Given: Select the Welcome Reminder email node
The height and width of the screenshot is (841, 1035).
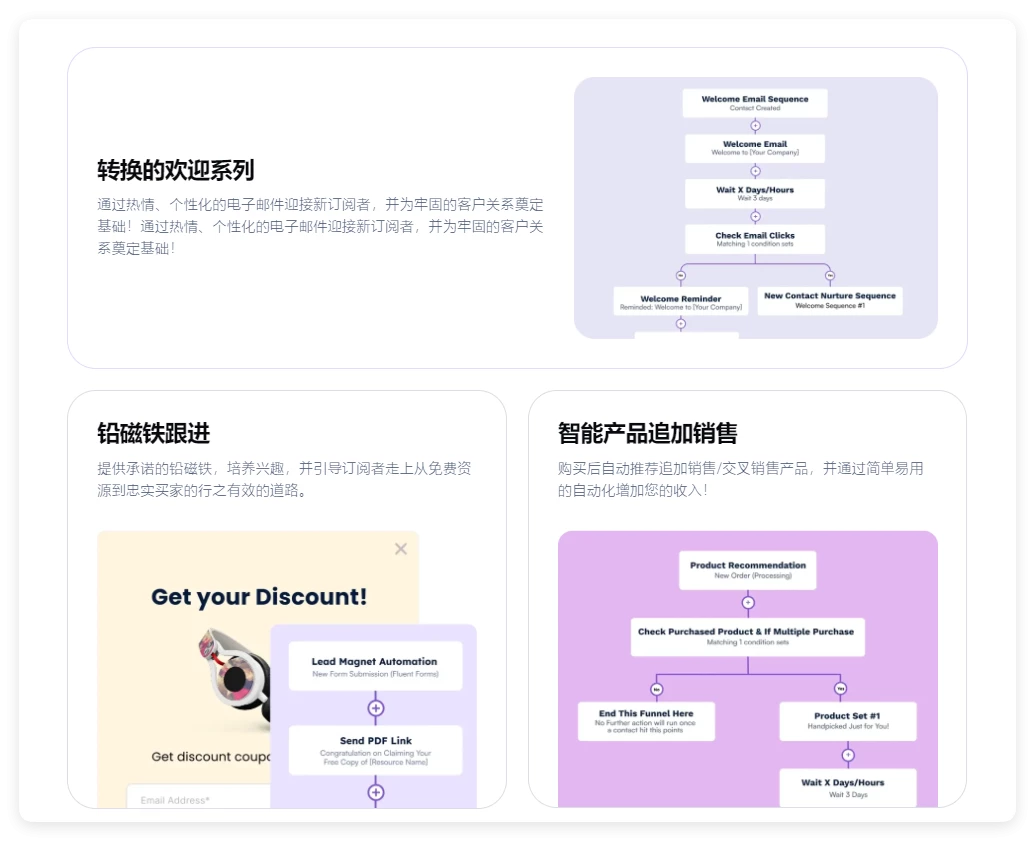Looking at the screenshot, I should tap(680, 302).
